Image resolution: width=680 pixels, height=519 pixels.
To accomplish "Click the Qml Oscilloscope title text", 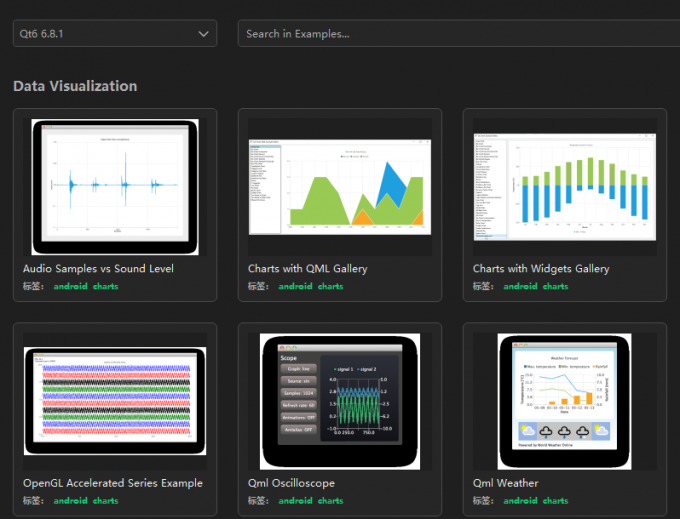I will tap(291, 483).
